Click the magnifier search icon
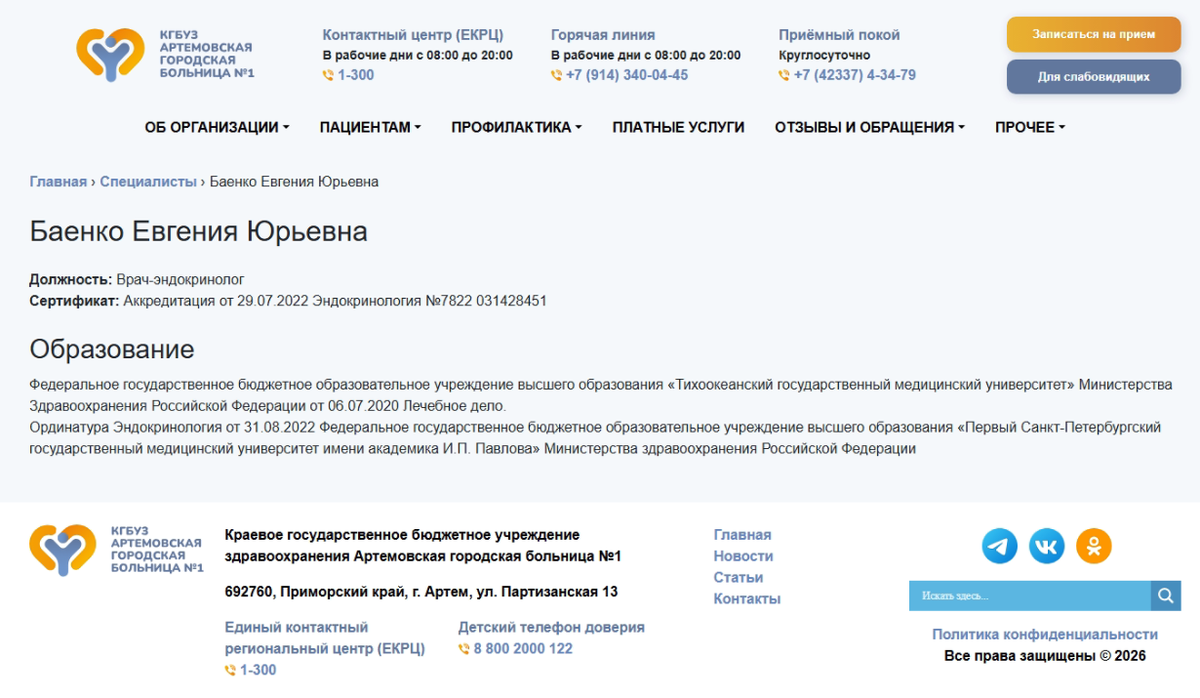The height and width of the screenshot is (698, 1200). [x=1165, y=595]
